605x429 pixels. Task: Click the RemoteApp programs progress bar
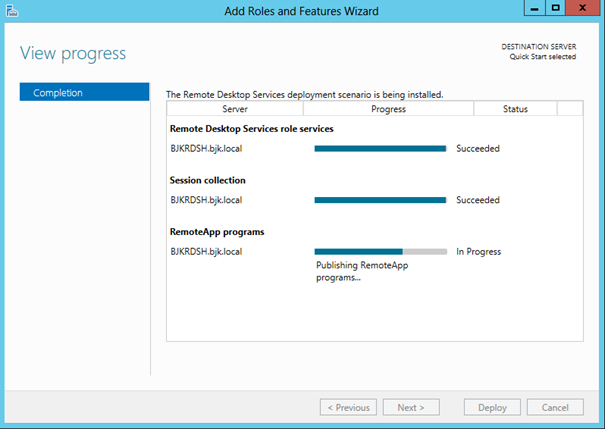tap(380, 252)
